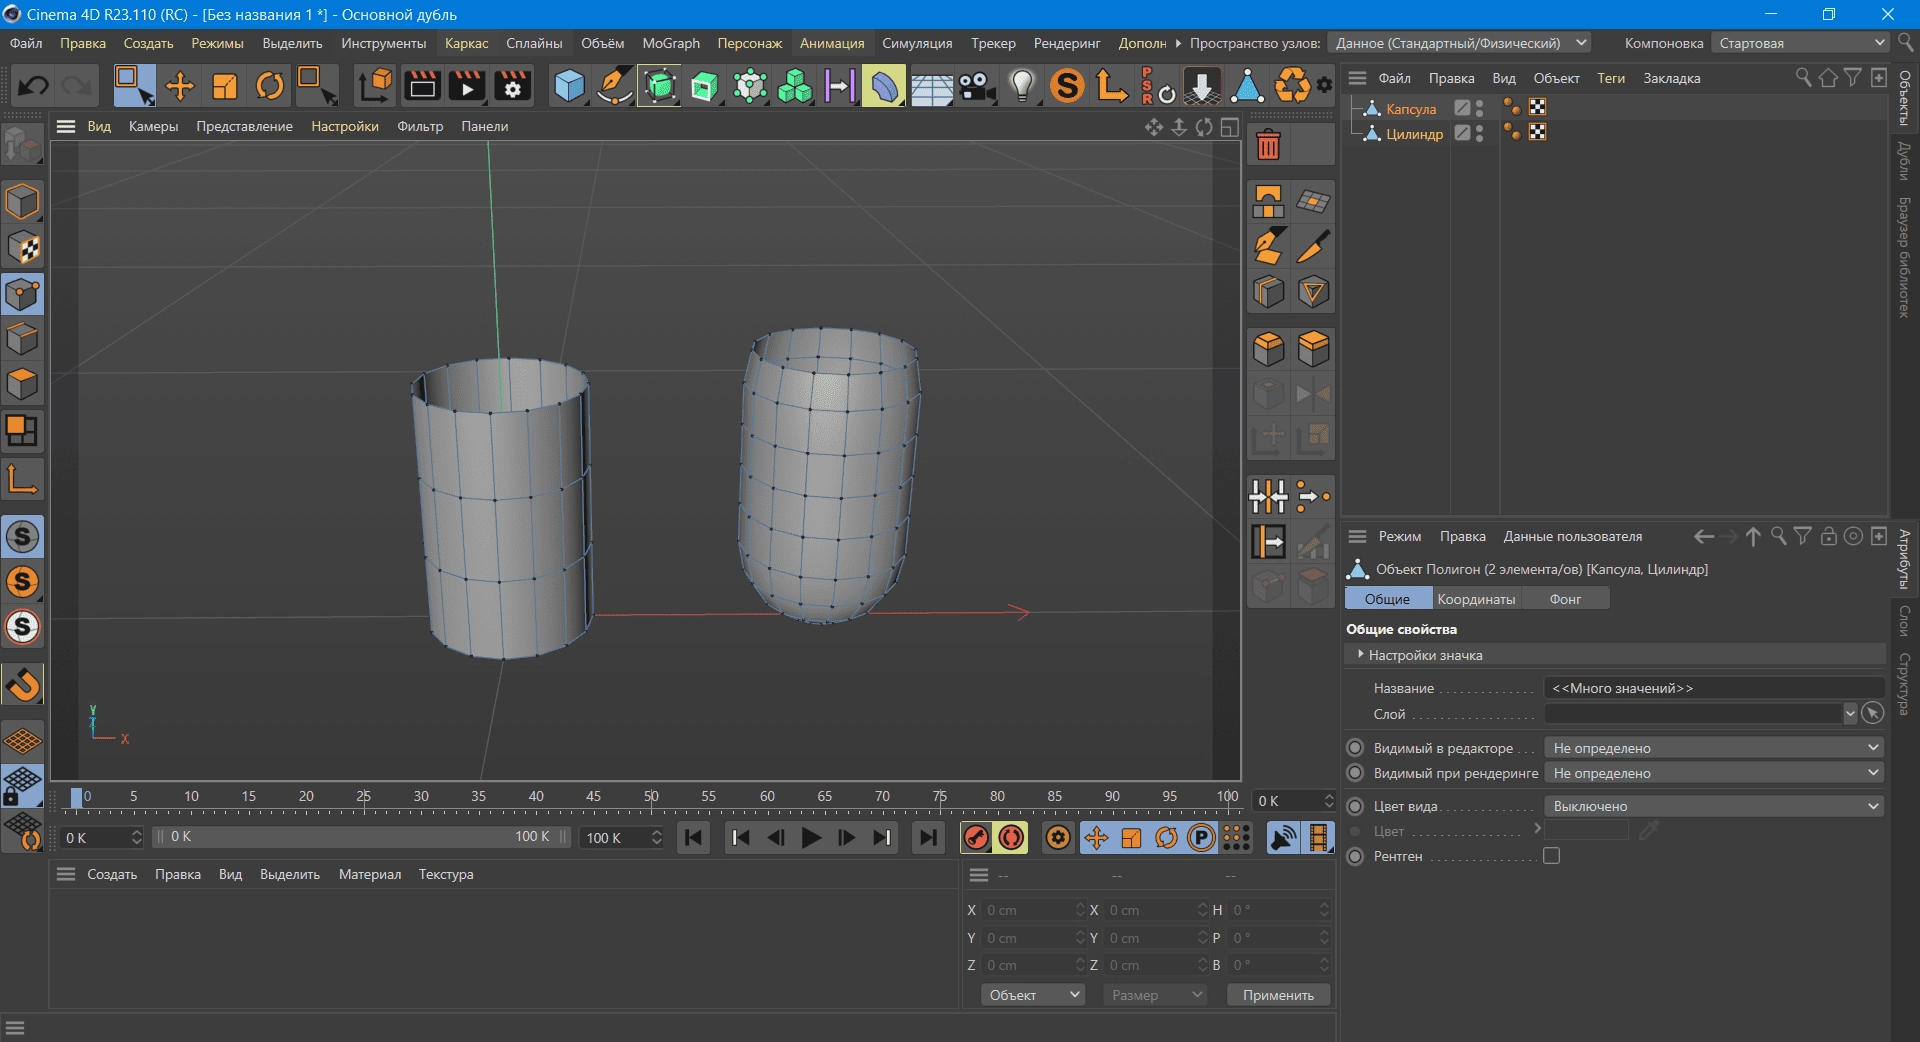This screenshot has width=1920, height=1042.
Task: Select the Капсула object in the tree
Action: tap(1411, 109)
